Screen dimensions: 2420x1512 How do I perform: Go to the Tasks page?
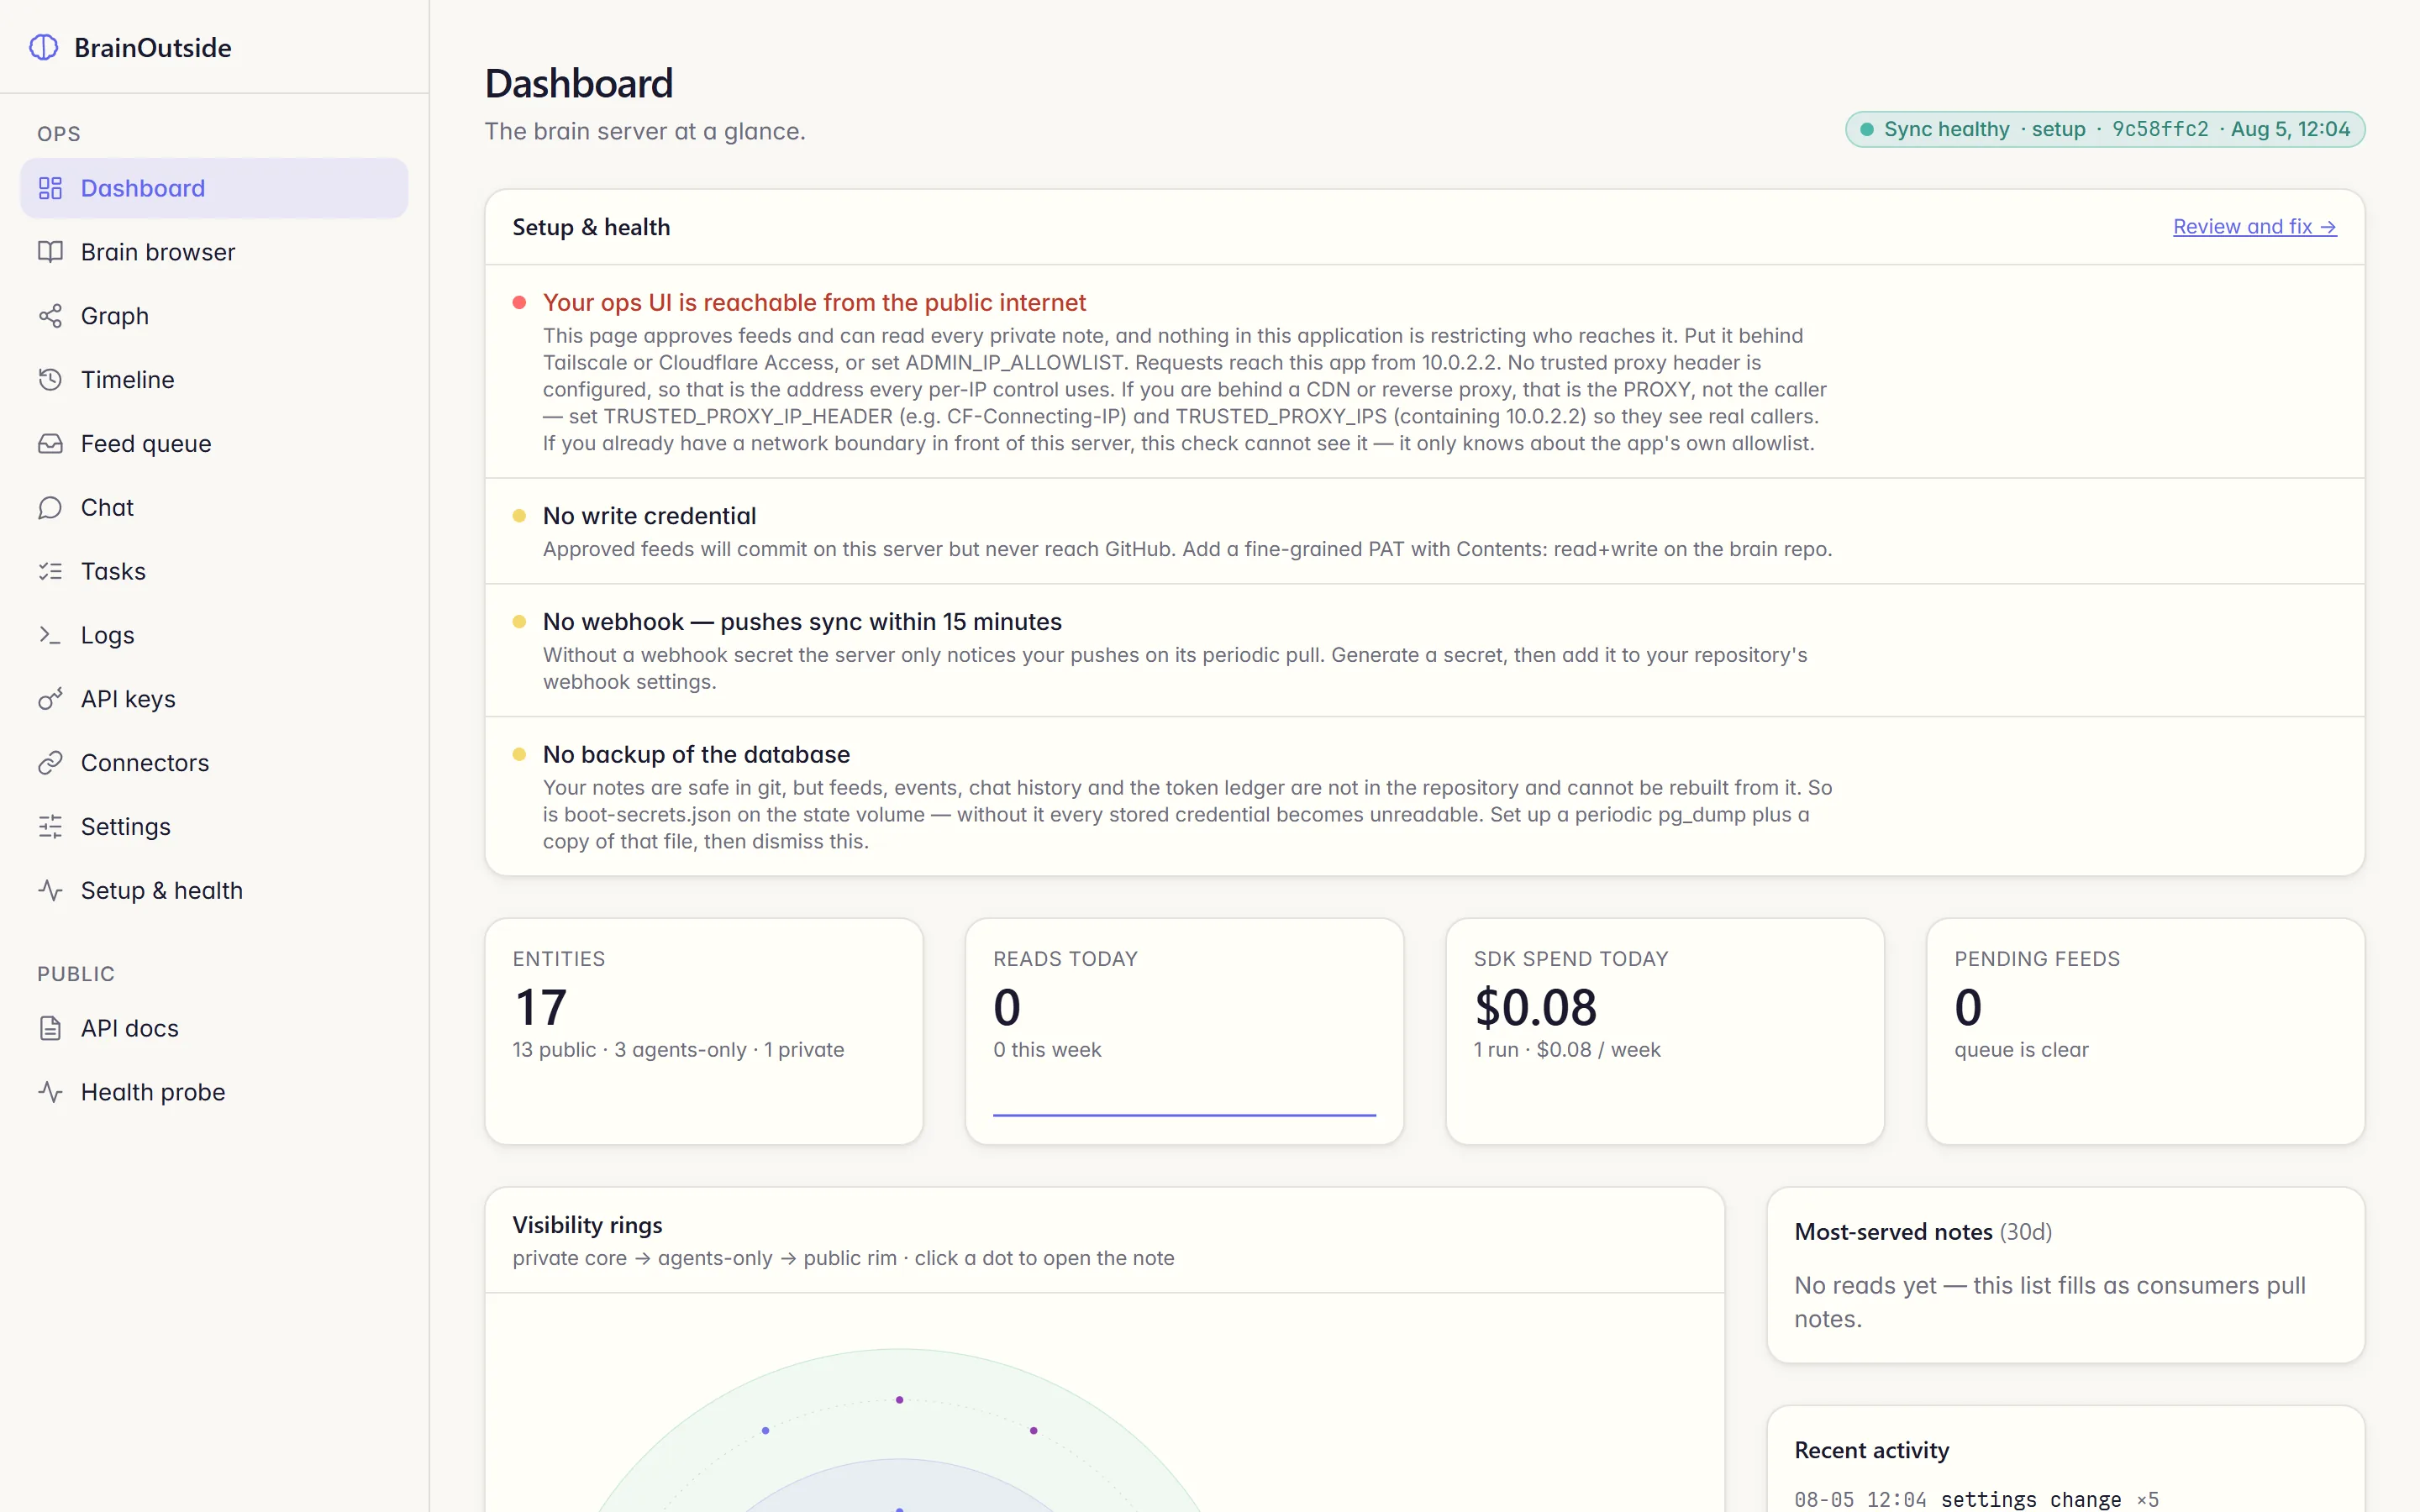[x=214, y=571]
